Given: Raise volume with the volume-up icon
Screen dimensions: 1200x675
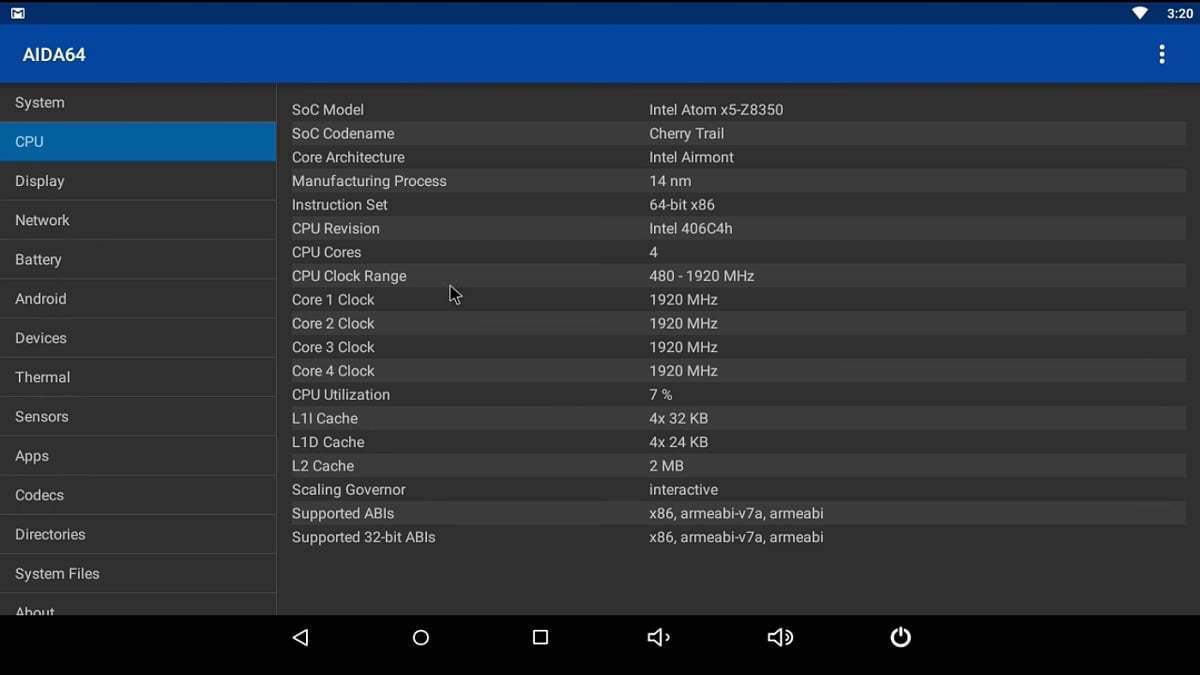Looking at the screenshot, I should tap(780, 637).
